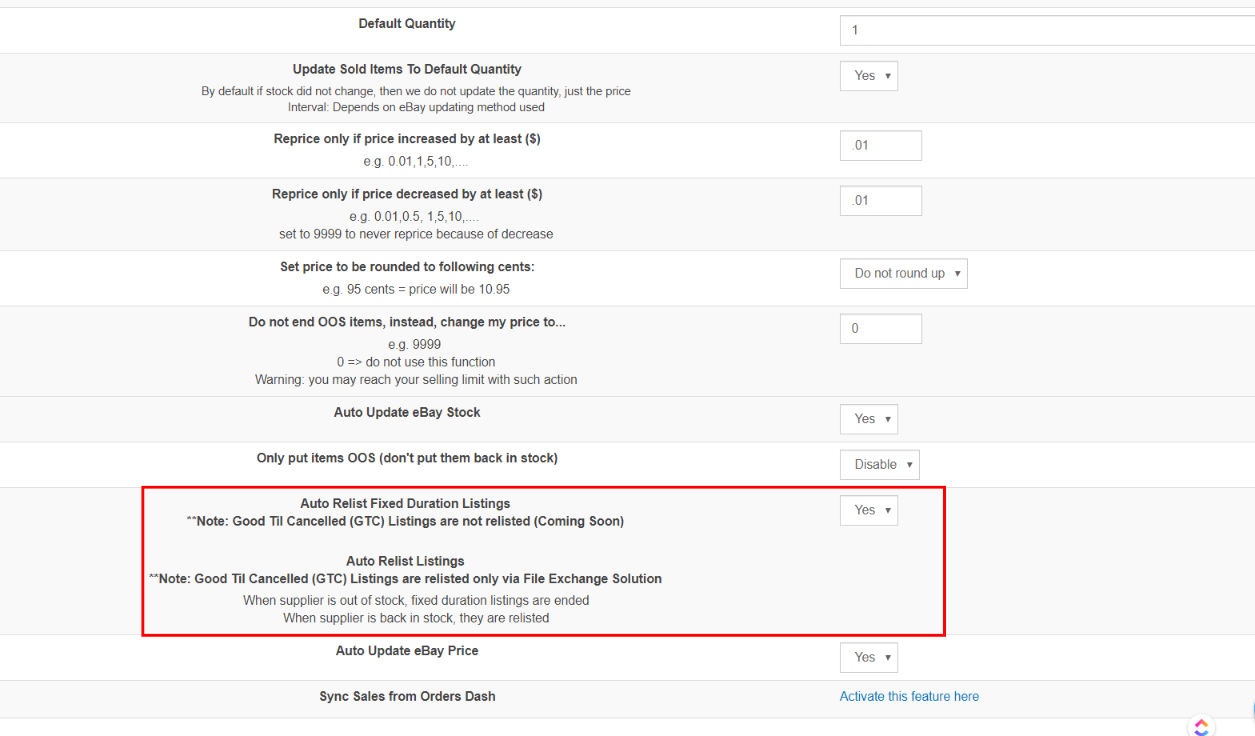Screen dimensions: 1255x736
Task: Select the Default Quantity label
Action: tap(407, 23)
